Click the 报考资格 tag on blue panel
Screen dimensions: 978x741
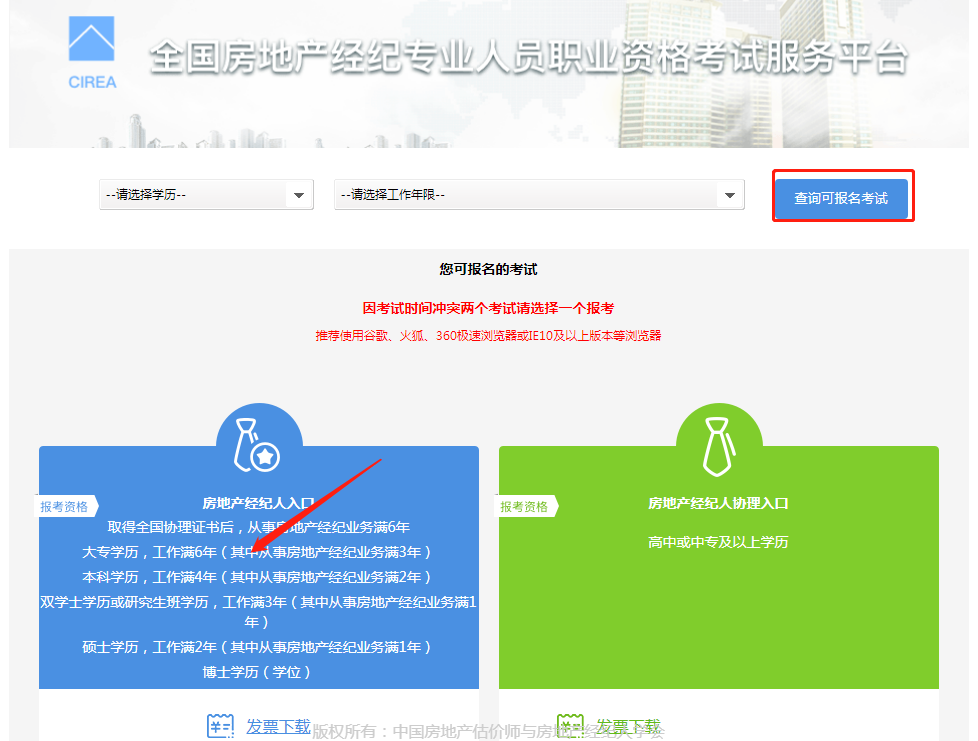click(x=65, y=506)
